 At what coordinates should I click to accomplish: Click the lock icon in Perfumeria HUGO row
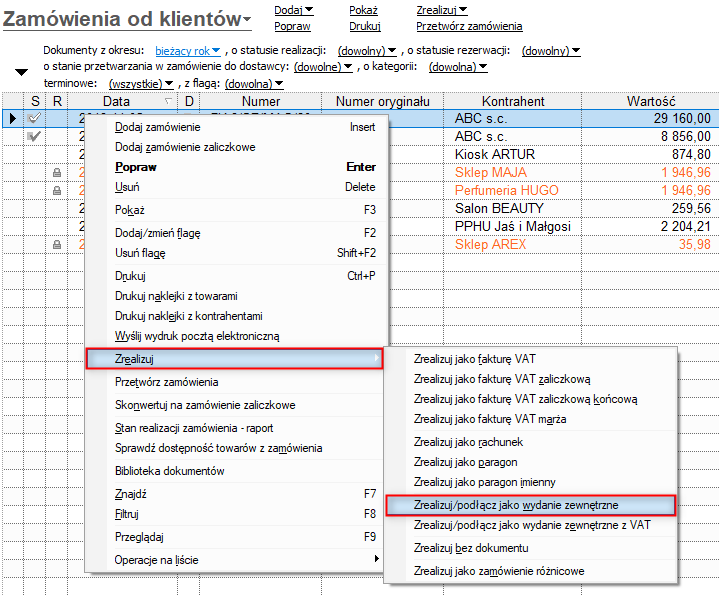point(57,190)
